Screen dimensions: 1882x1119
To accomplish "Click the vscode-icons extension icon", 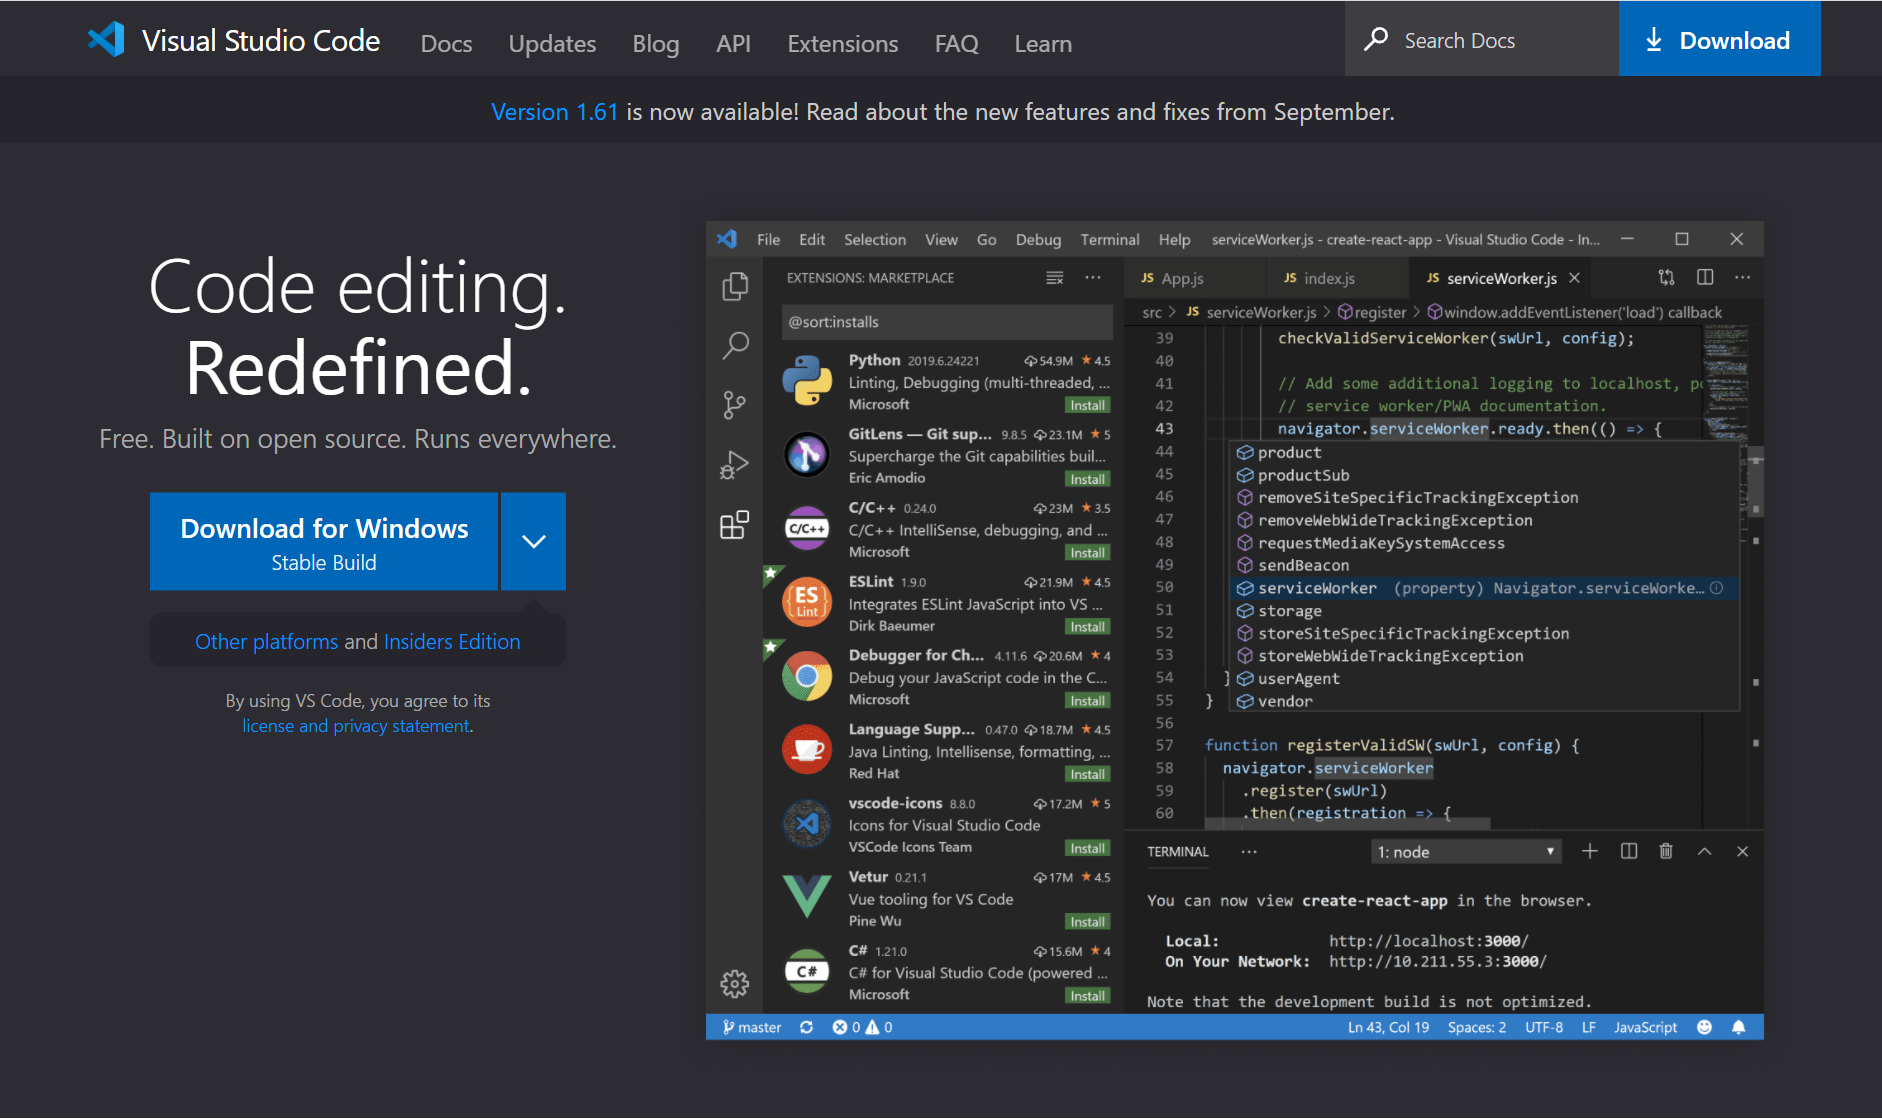I will pos(807,824).
